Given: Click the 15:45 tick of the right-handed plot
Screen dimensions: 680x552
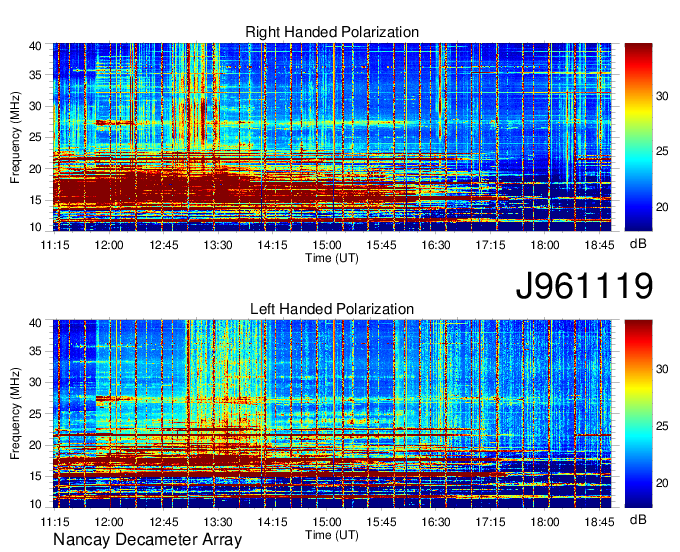Looking at the screenshot, I should [382, 245].
